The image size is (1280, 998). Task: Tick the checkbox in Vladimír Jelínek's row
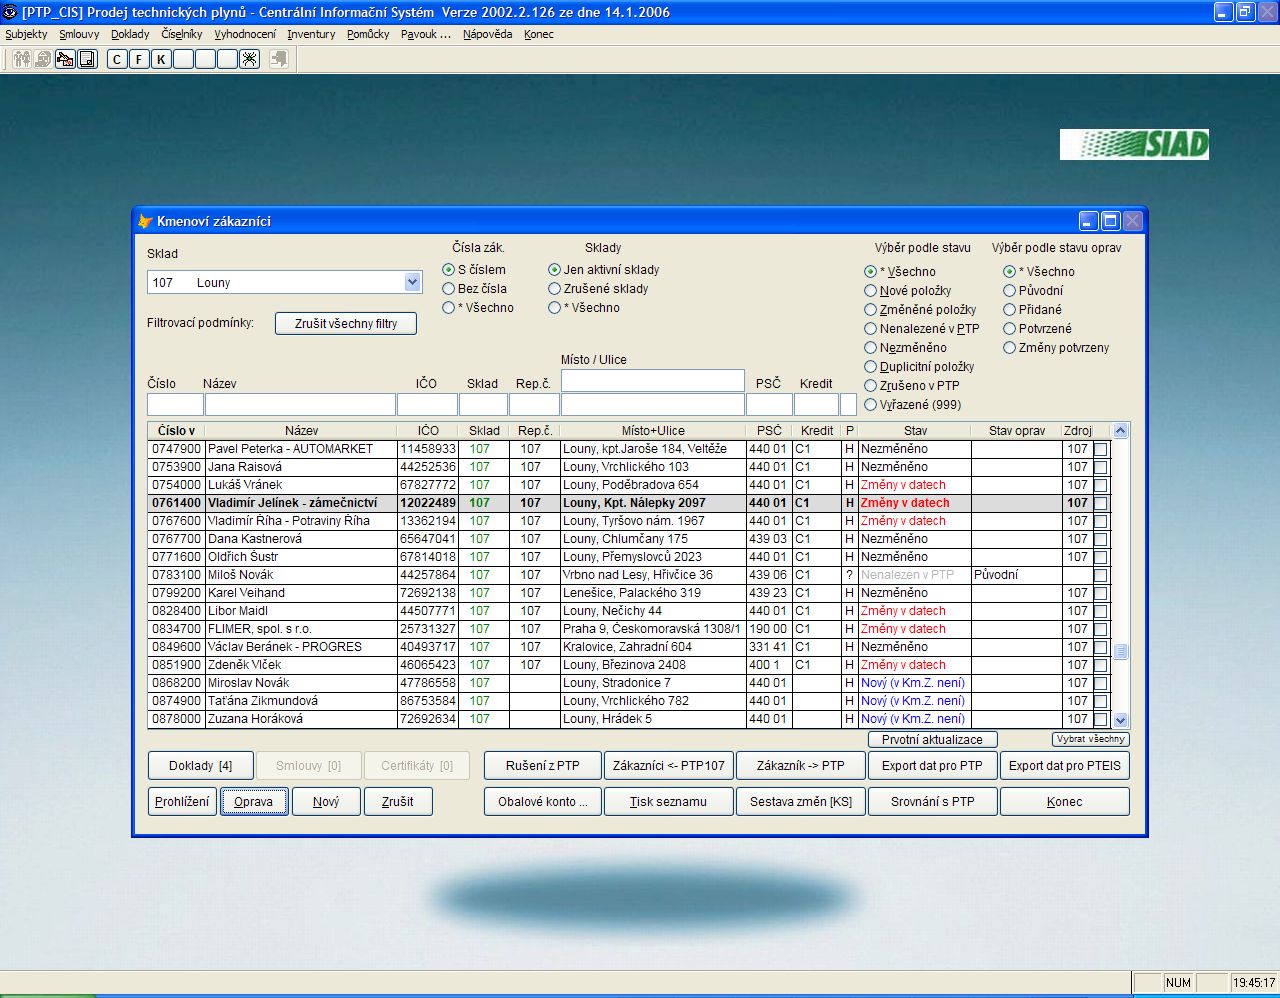[1100, 503]
